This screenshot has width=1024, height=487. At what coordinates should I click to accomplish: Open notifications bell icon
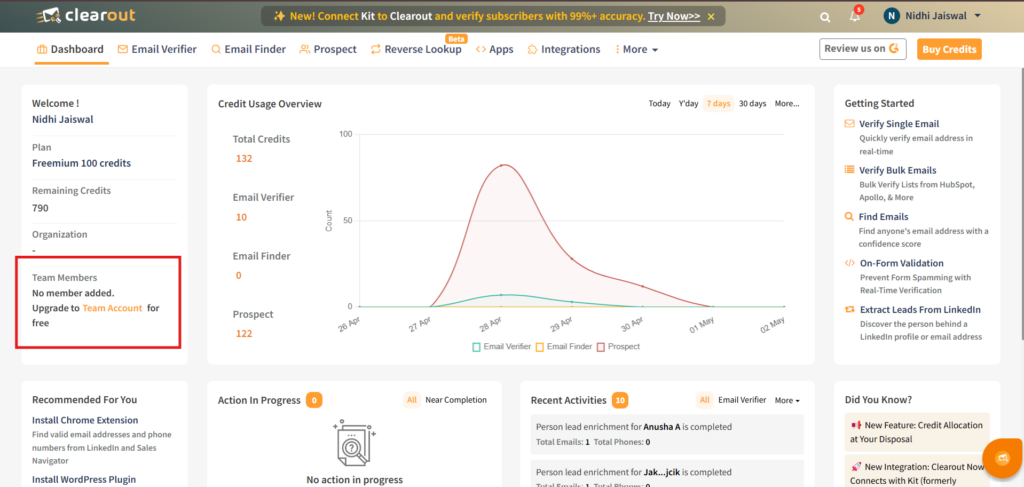(855, 16)
